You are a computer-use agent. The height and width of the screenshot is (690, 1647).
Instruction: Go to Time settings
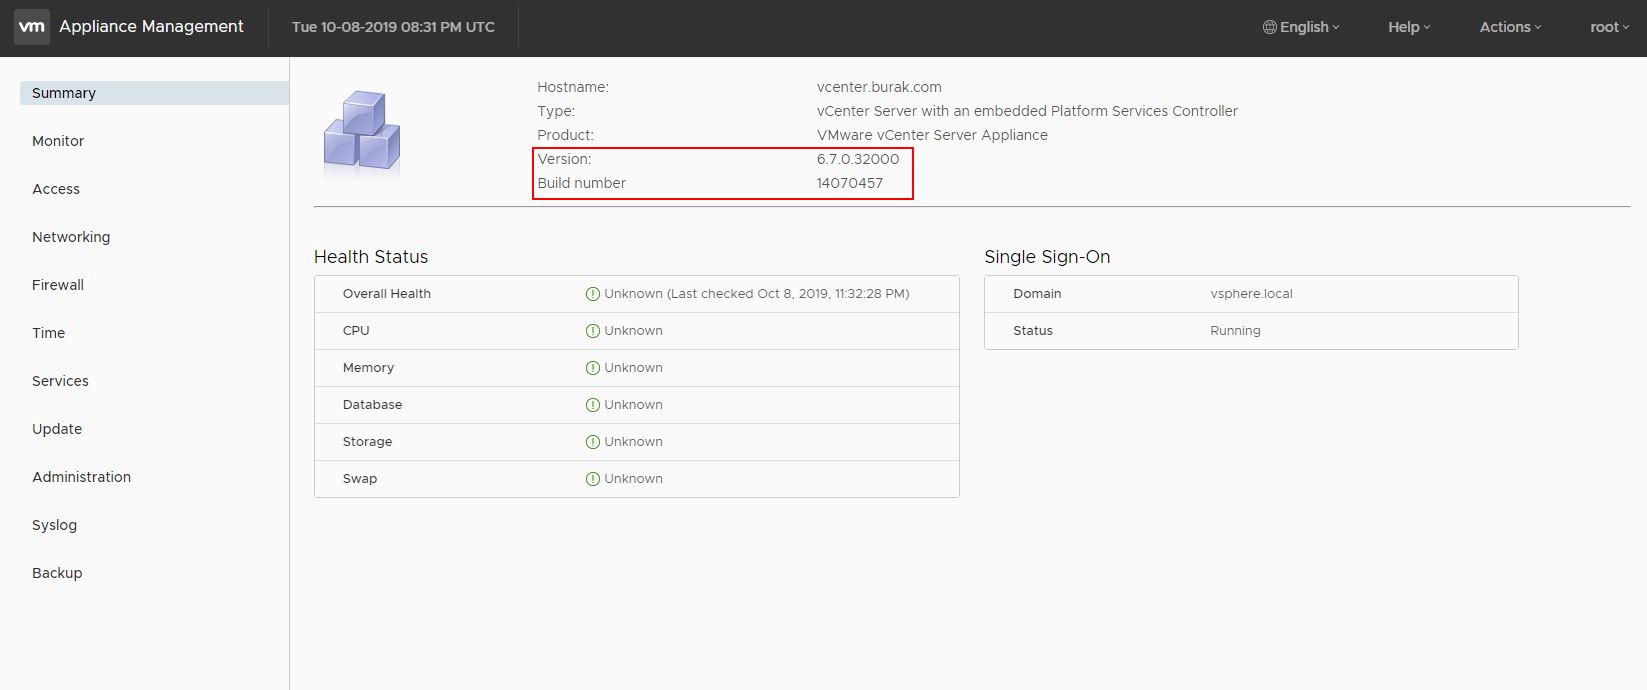pyautogui.click(x=48, y=333)
